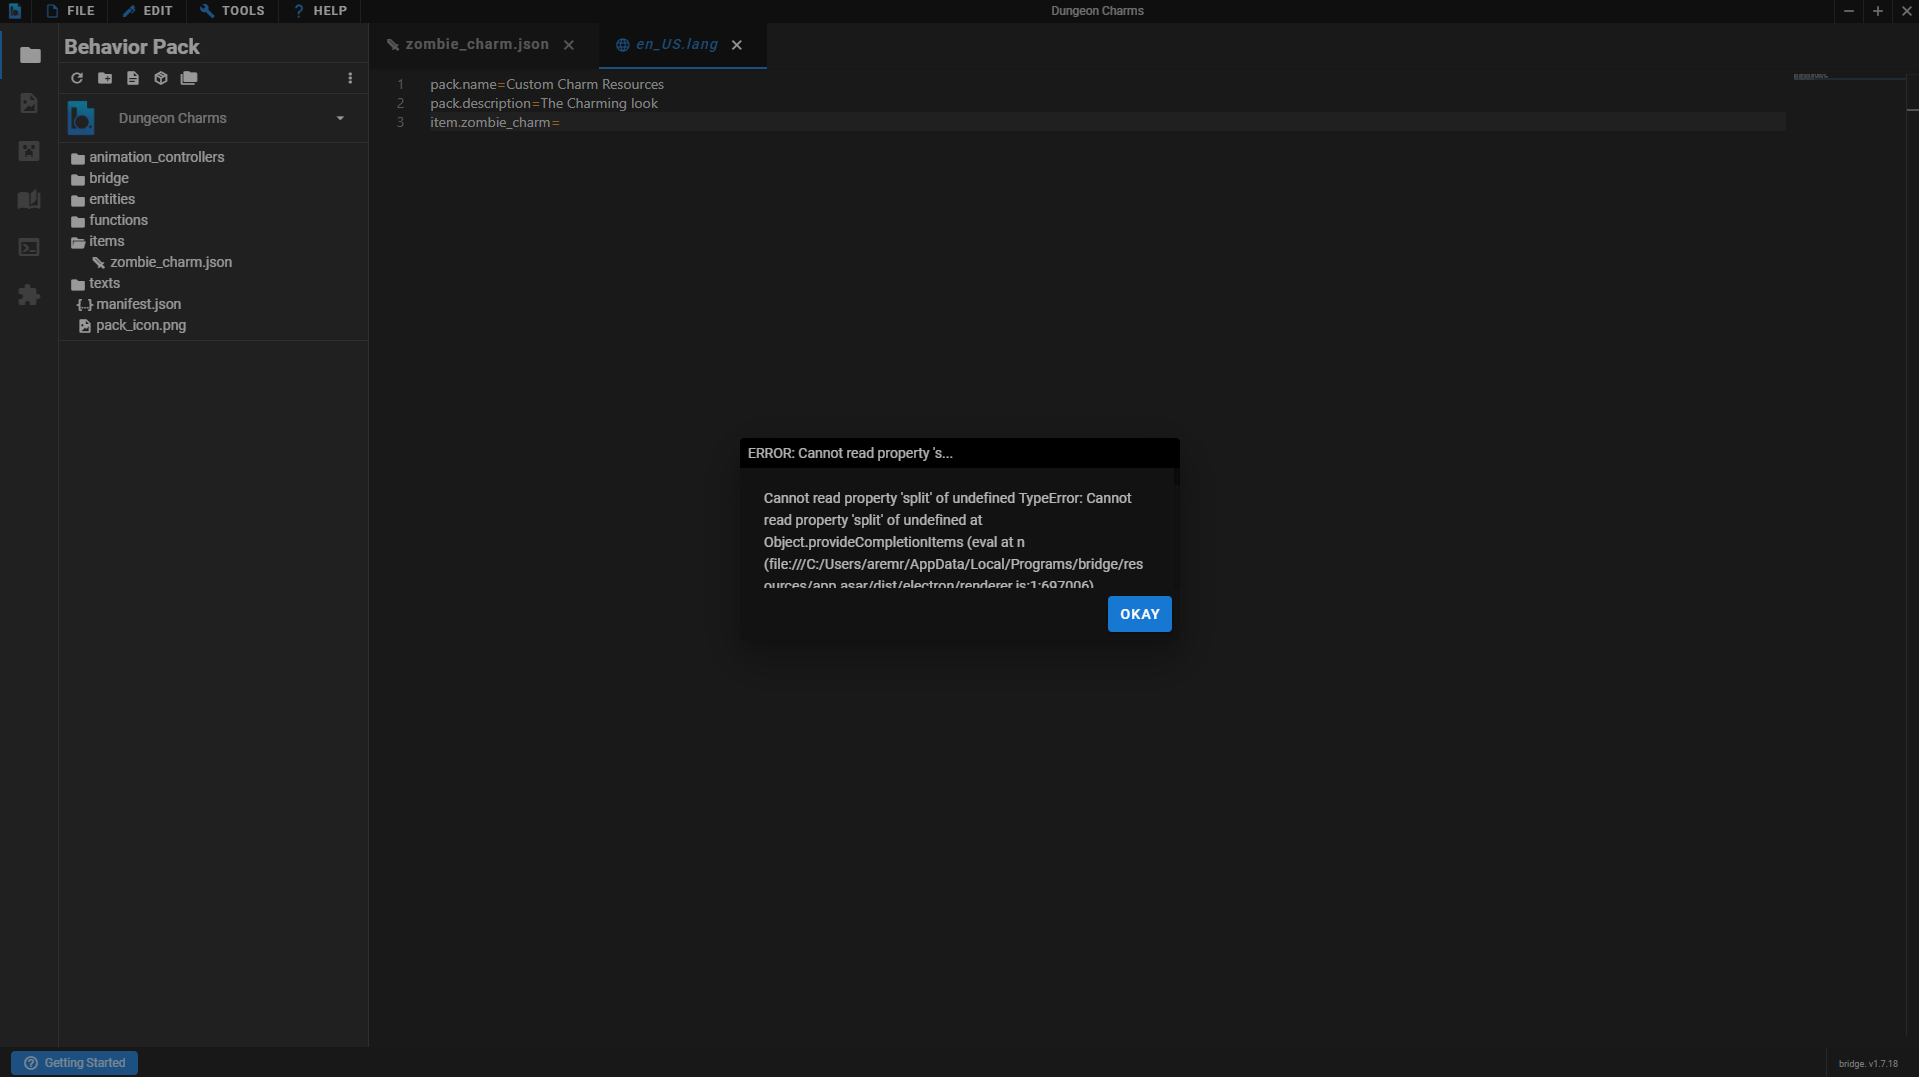1919x1077 pixels.
Task: Open the file explorer sidebar icon
Action: pyautogui.click(x=29, y=55)
